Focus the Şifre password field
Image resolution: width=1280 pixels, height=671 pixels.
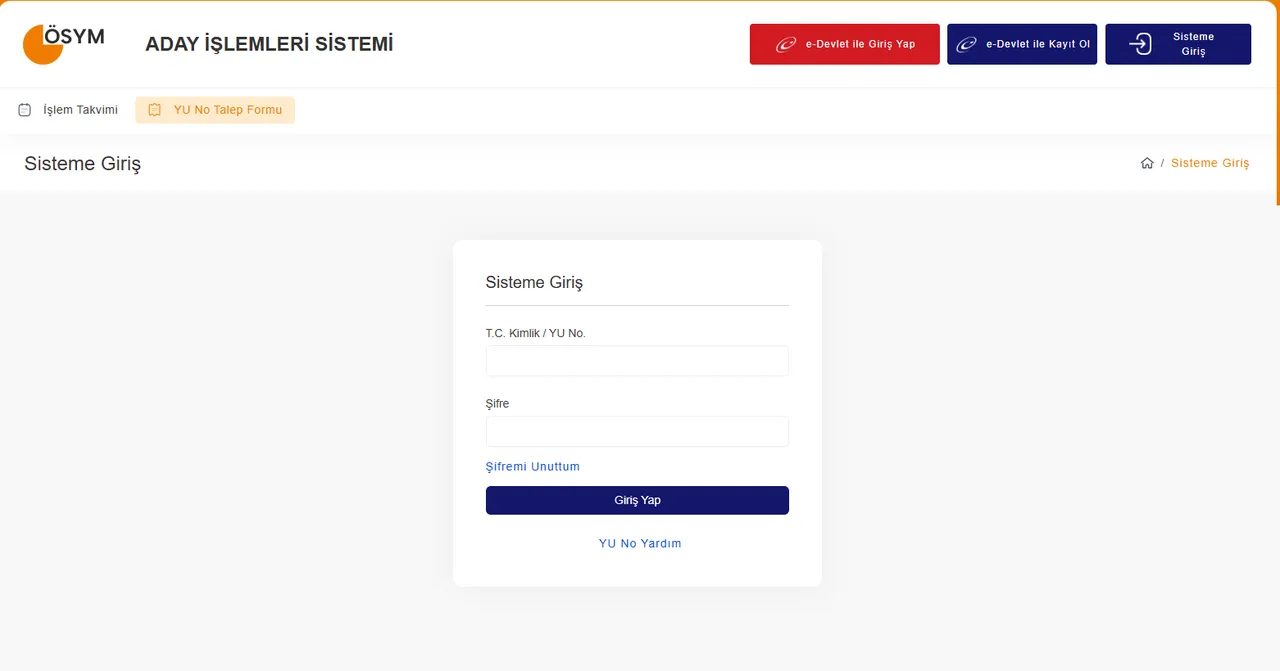[x=637, y=431]
